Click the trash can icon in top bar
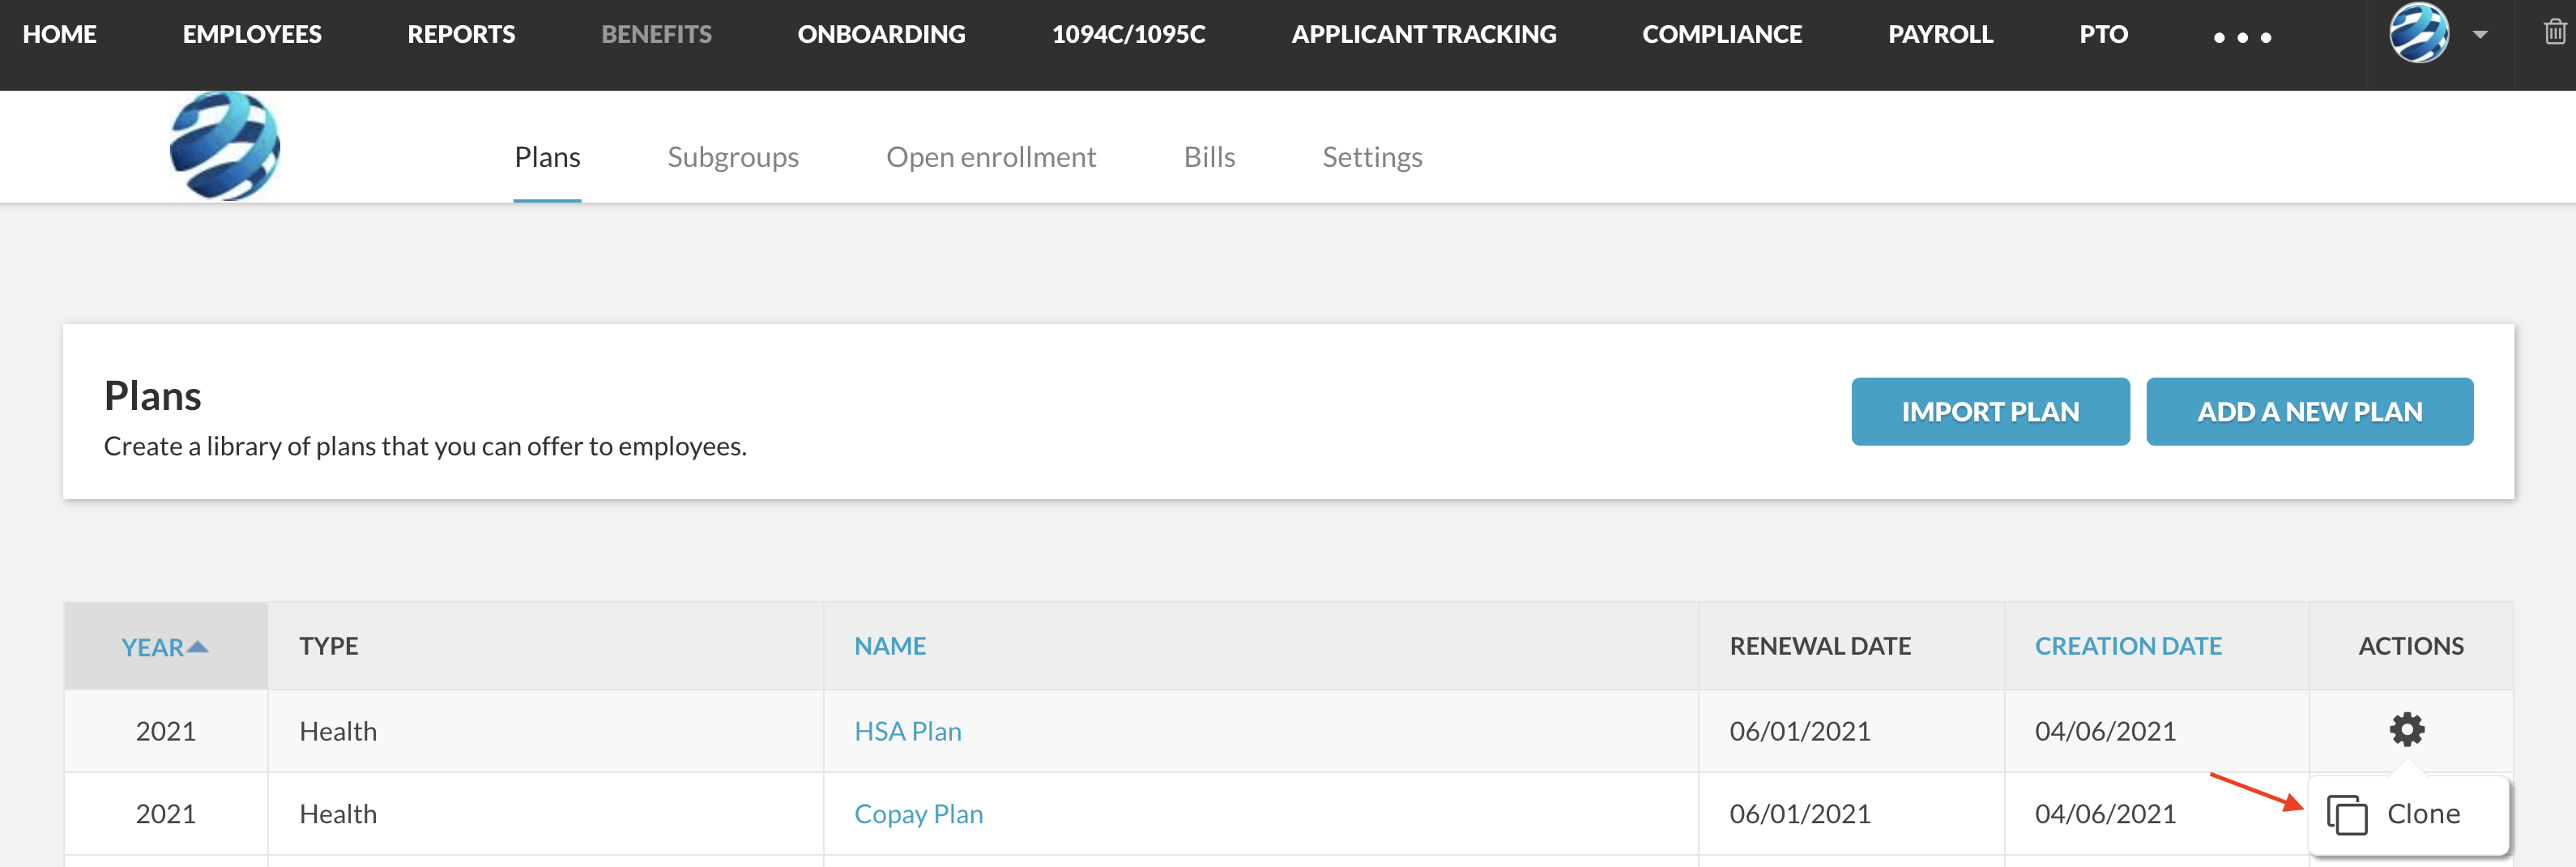 click(2554, 33)
